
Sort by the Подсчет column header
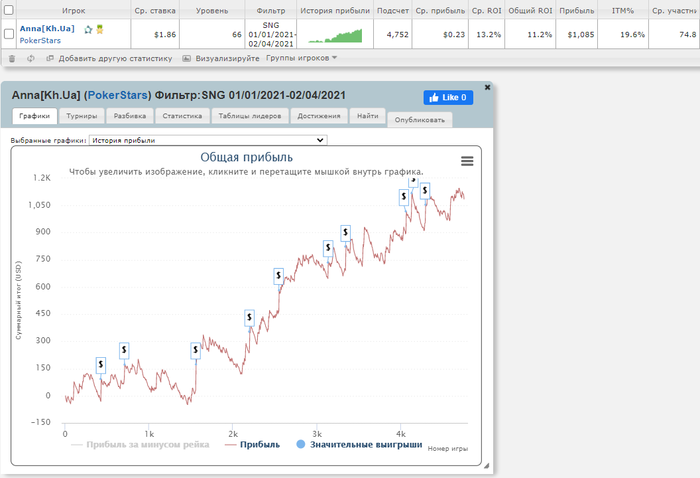pos(393,10)
